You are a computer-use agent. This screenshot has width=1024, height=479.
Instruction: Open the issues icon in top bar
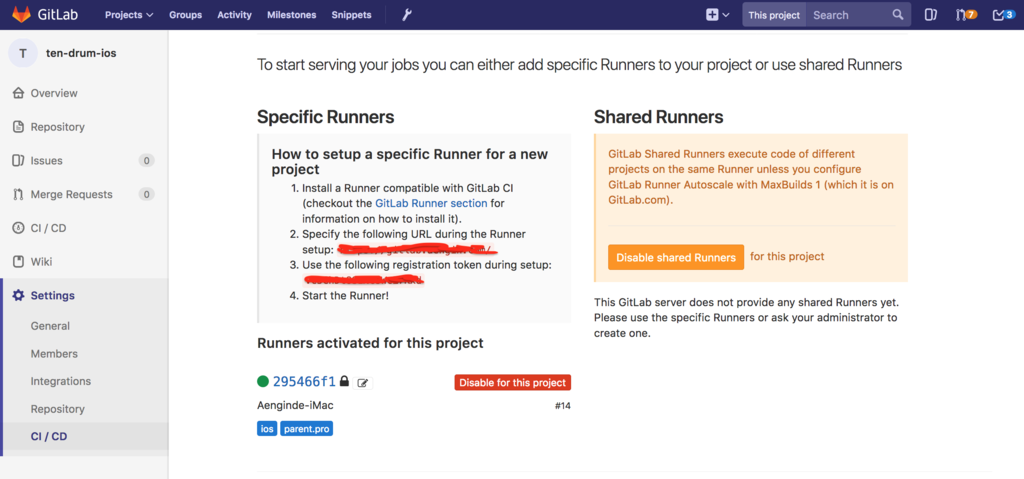[x=931, y=14]
